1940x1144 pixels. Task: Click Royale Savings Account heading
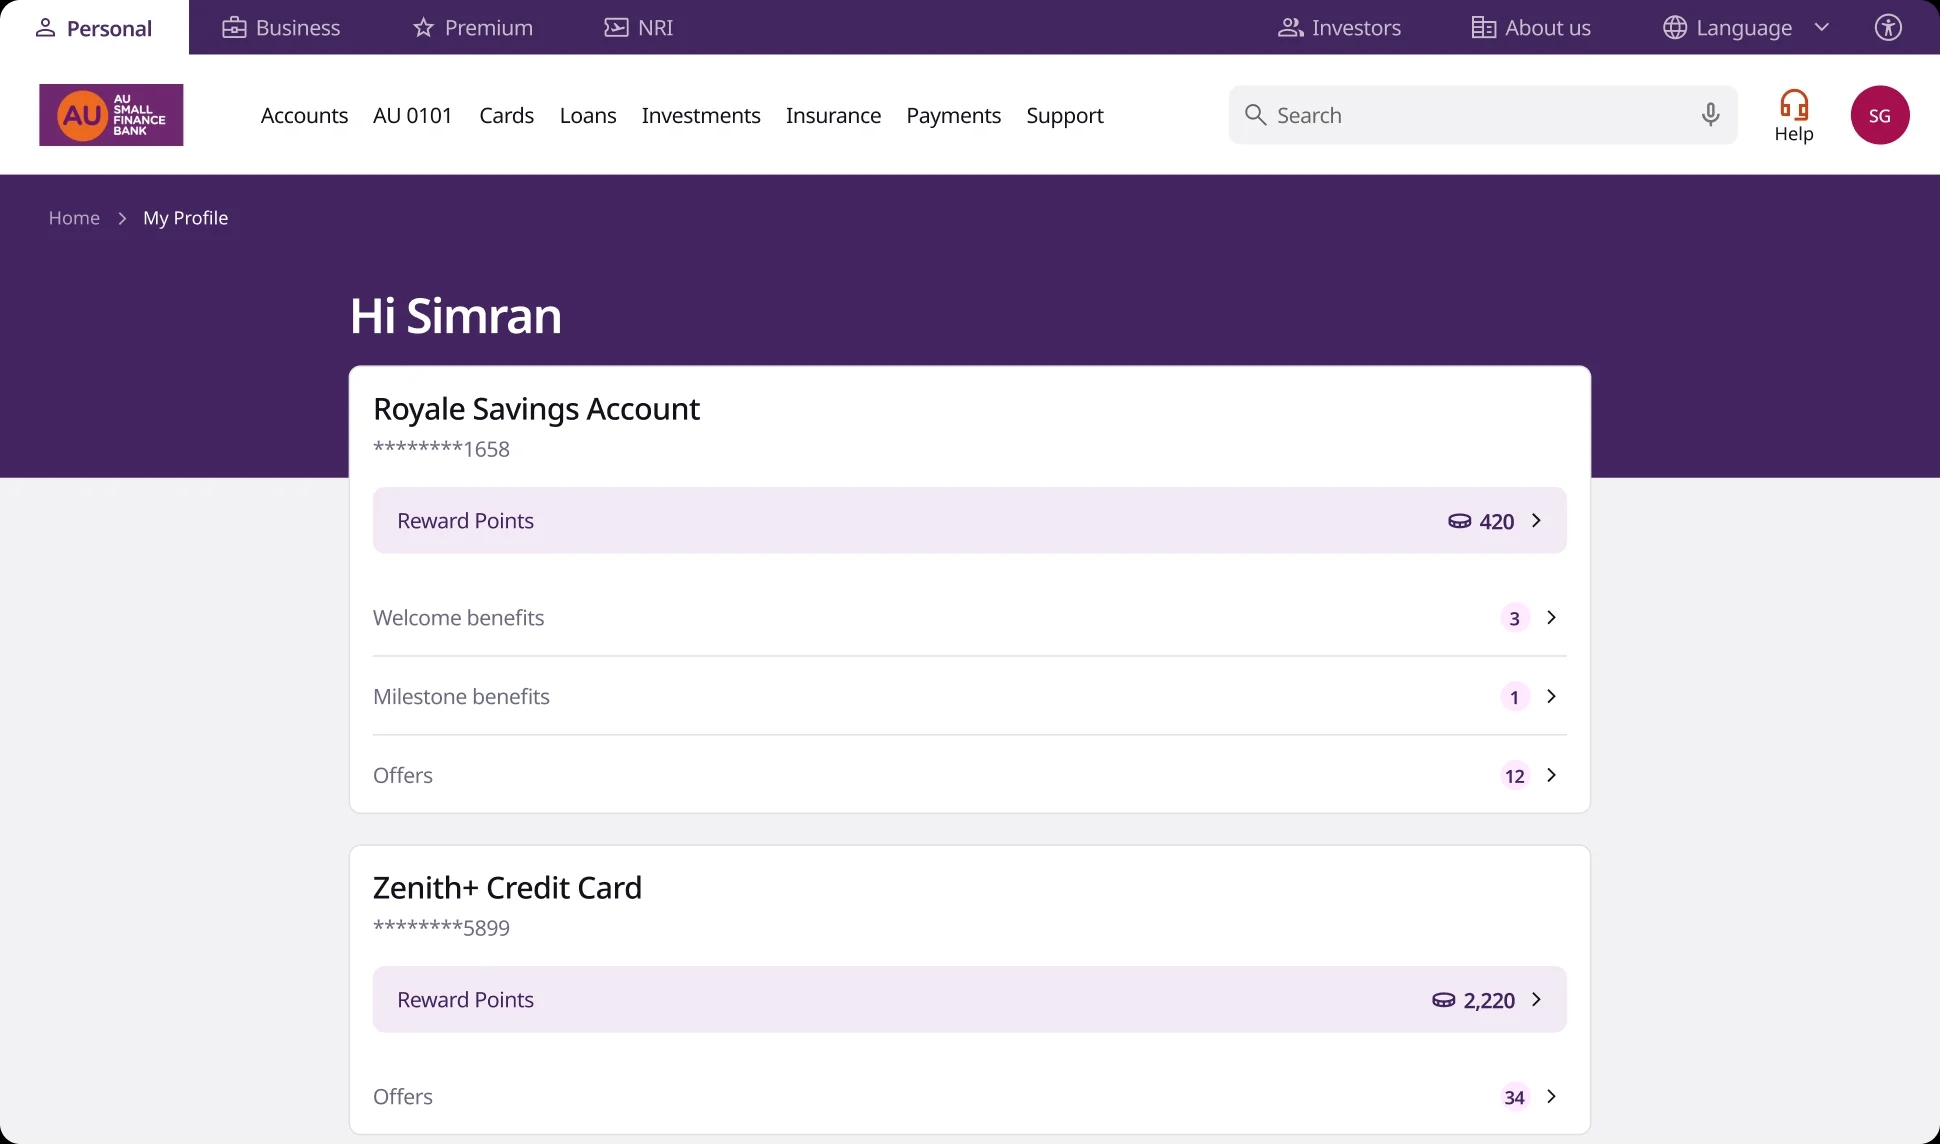click(x=536, y=409)
